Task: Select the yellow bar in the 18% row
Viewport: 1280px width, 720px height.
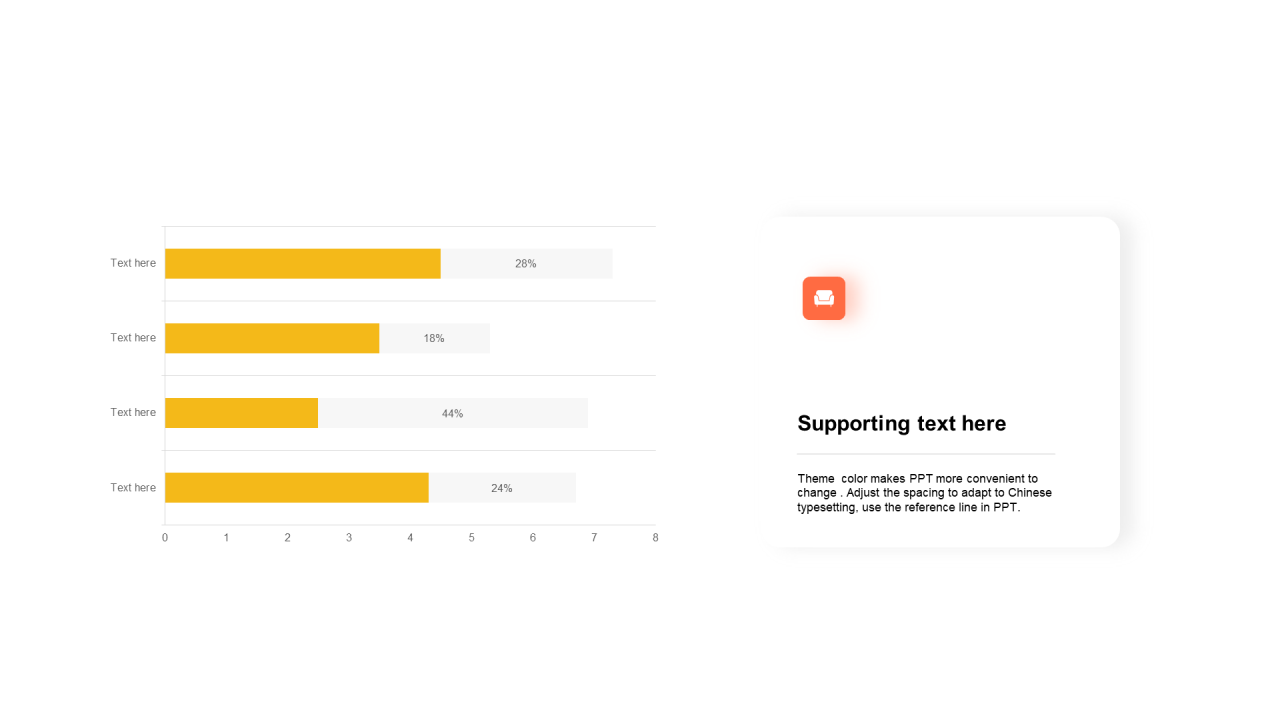Action: coord(272,338)
